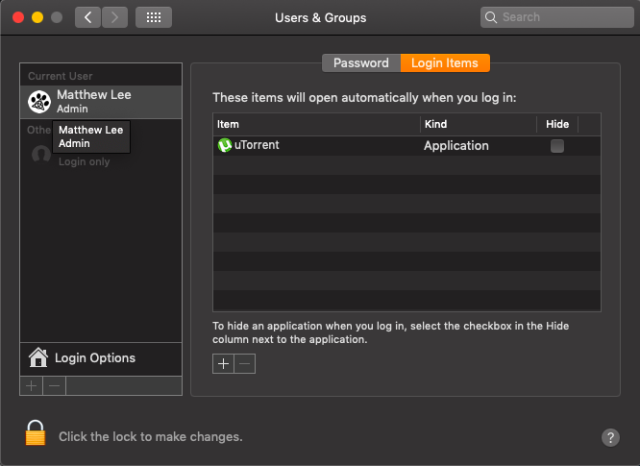Image resolution: width=640 pixels, height=466 pixels.
Task: Click the Login Options house icon
Action: click(x=38, y=357)
